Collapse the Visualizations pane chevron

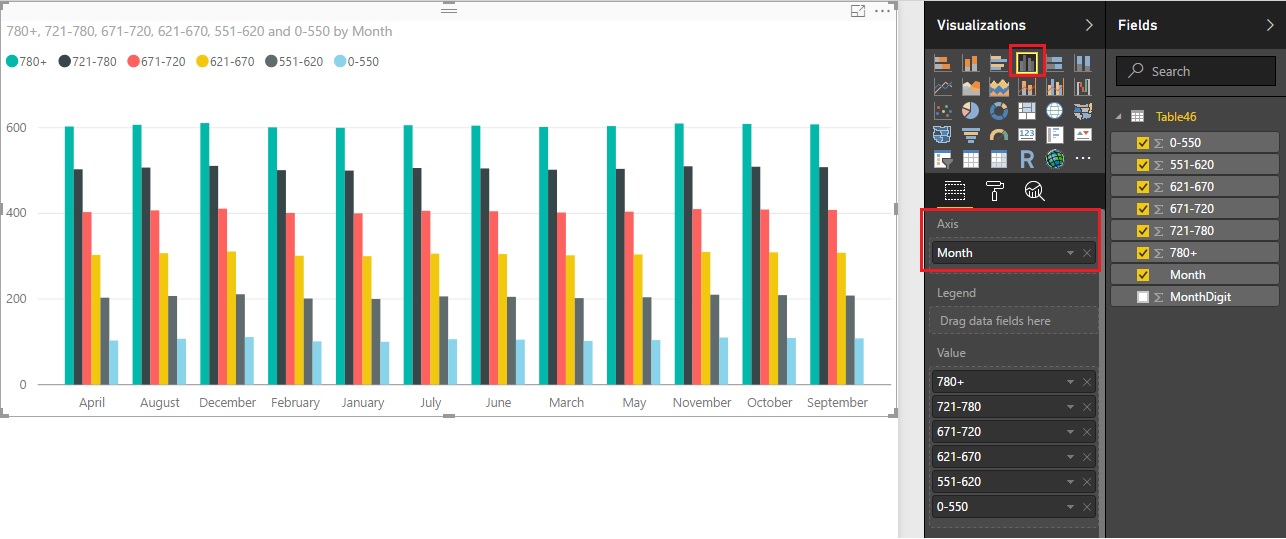pos(1089,25)
